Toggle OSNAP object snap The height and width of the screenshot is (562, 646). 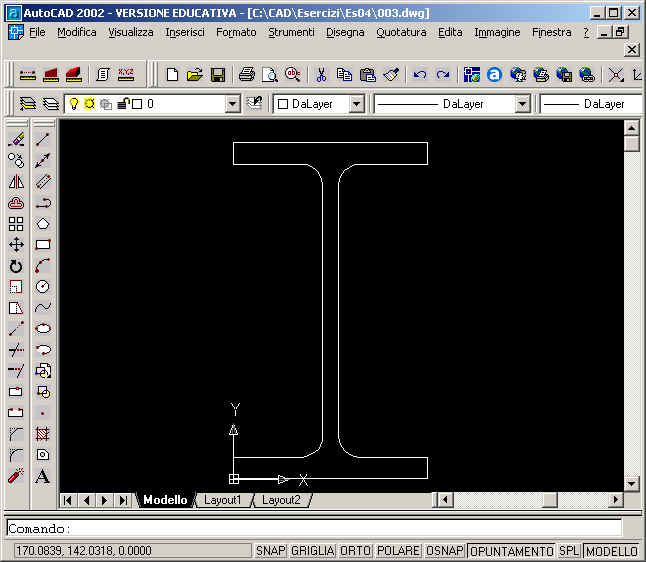pyautogui.click(x=445, y=551)
